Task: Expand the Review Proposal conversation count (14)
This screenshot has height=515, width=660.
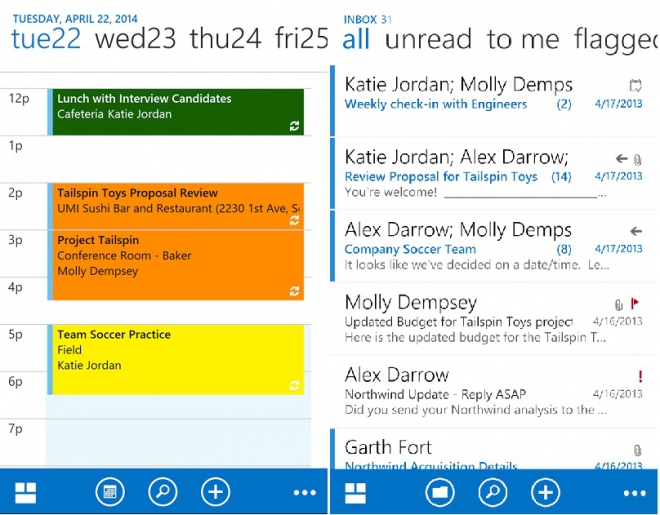Action: tap(561, 177)
